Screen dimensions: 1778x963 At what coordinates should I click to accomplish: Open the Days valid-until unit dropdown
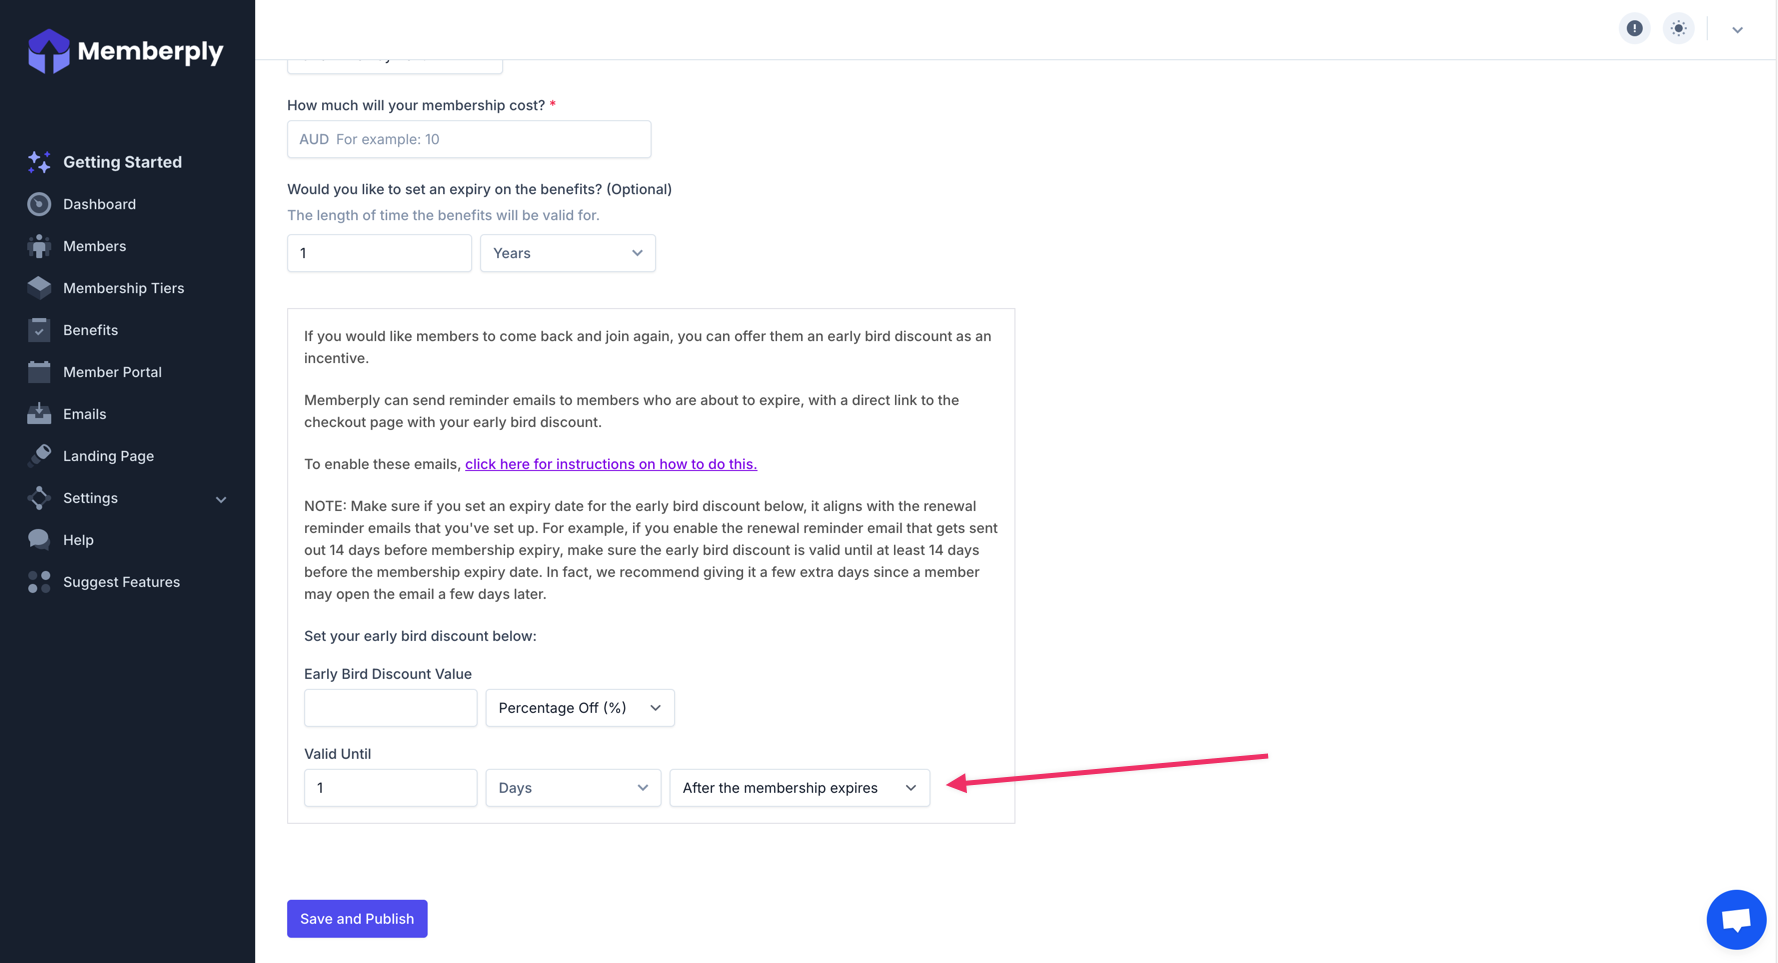pyautogui.click(x=572, y=788)
